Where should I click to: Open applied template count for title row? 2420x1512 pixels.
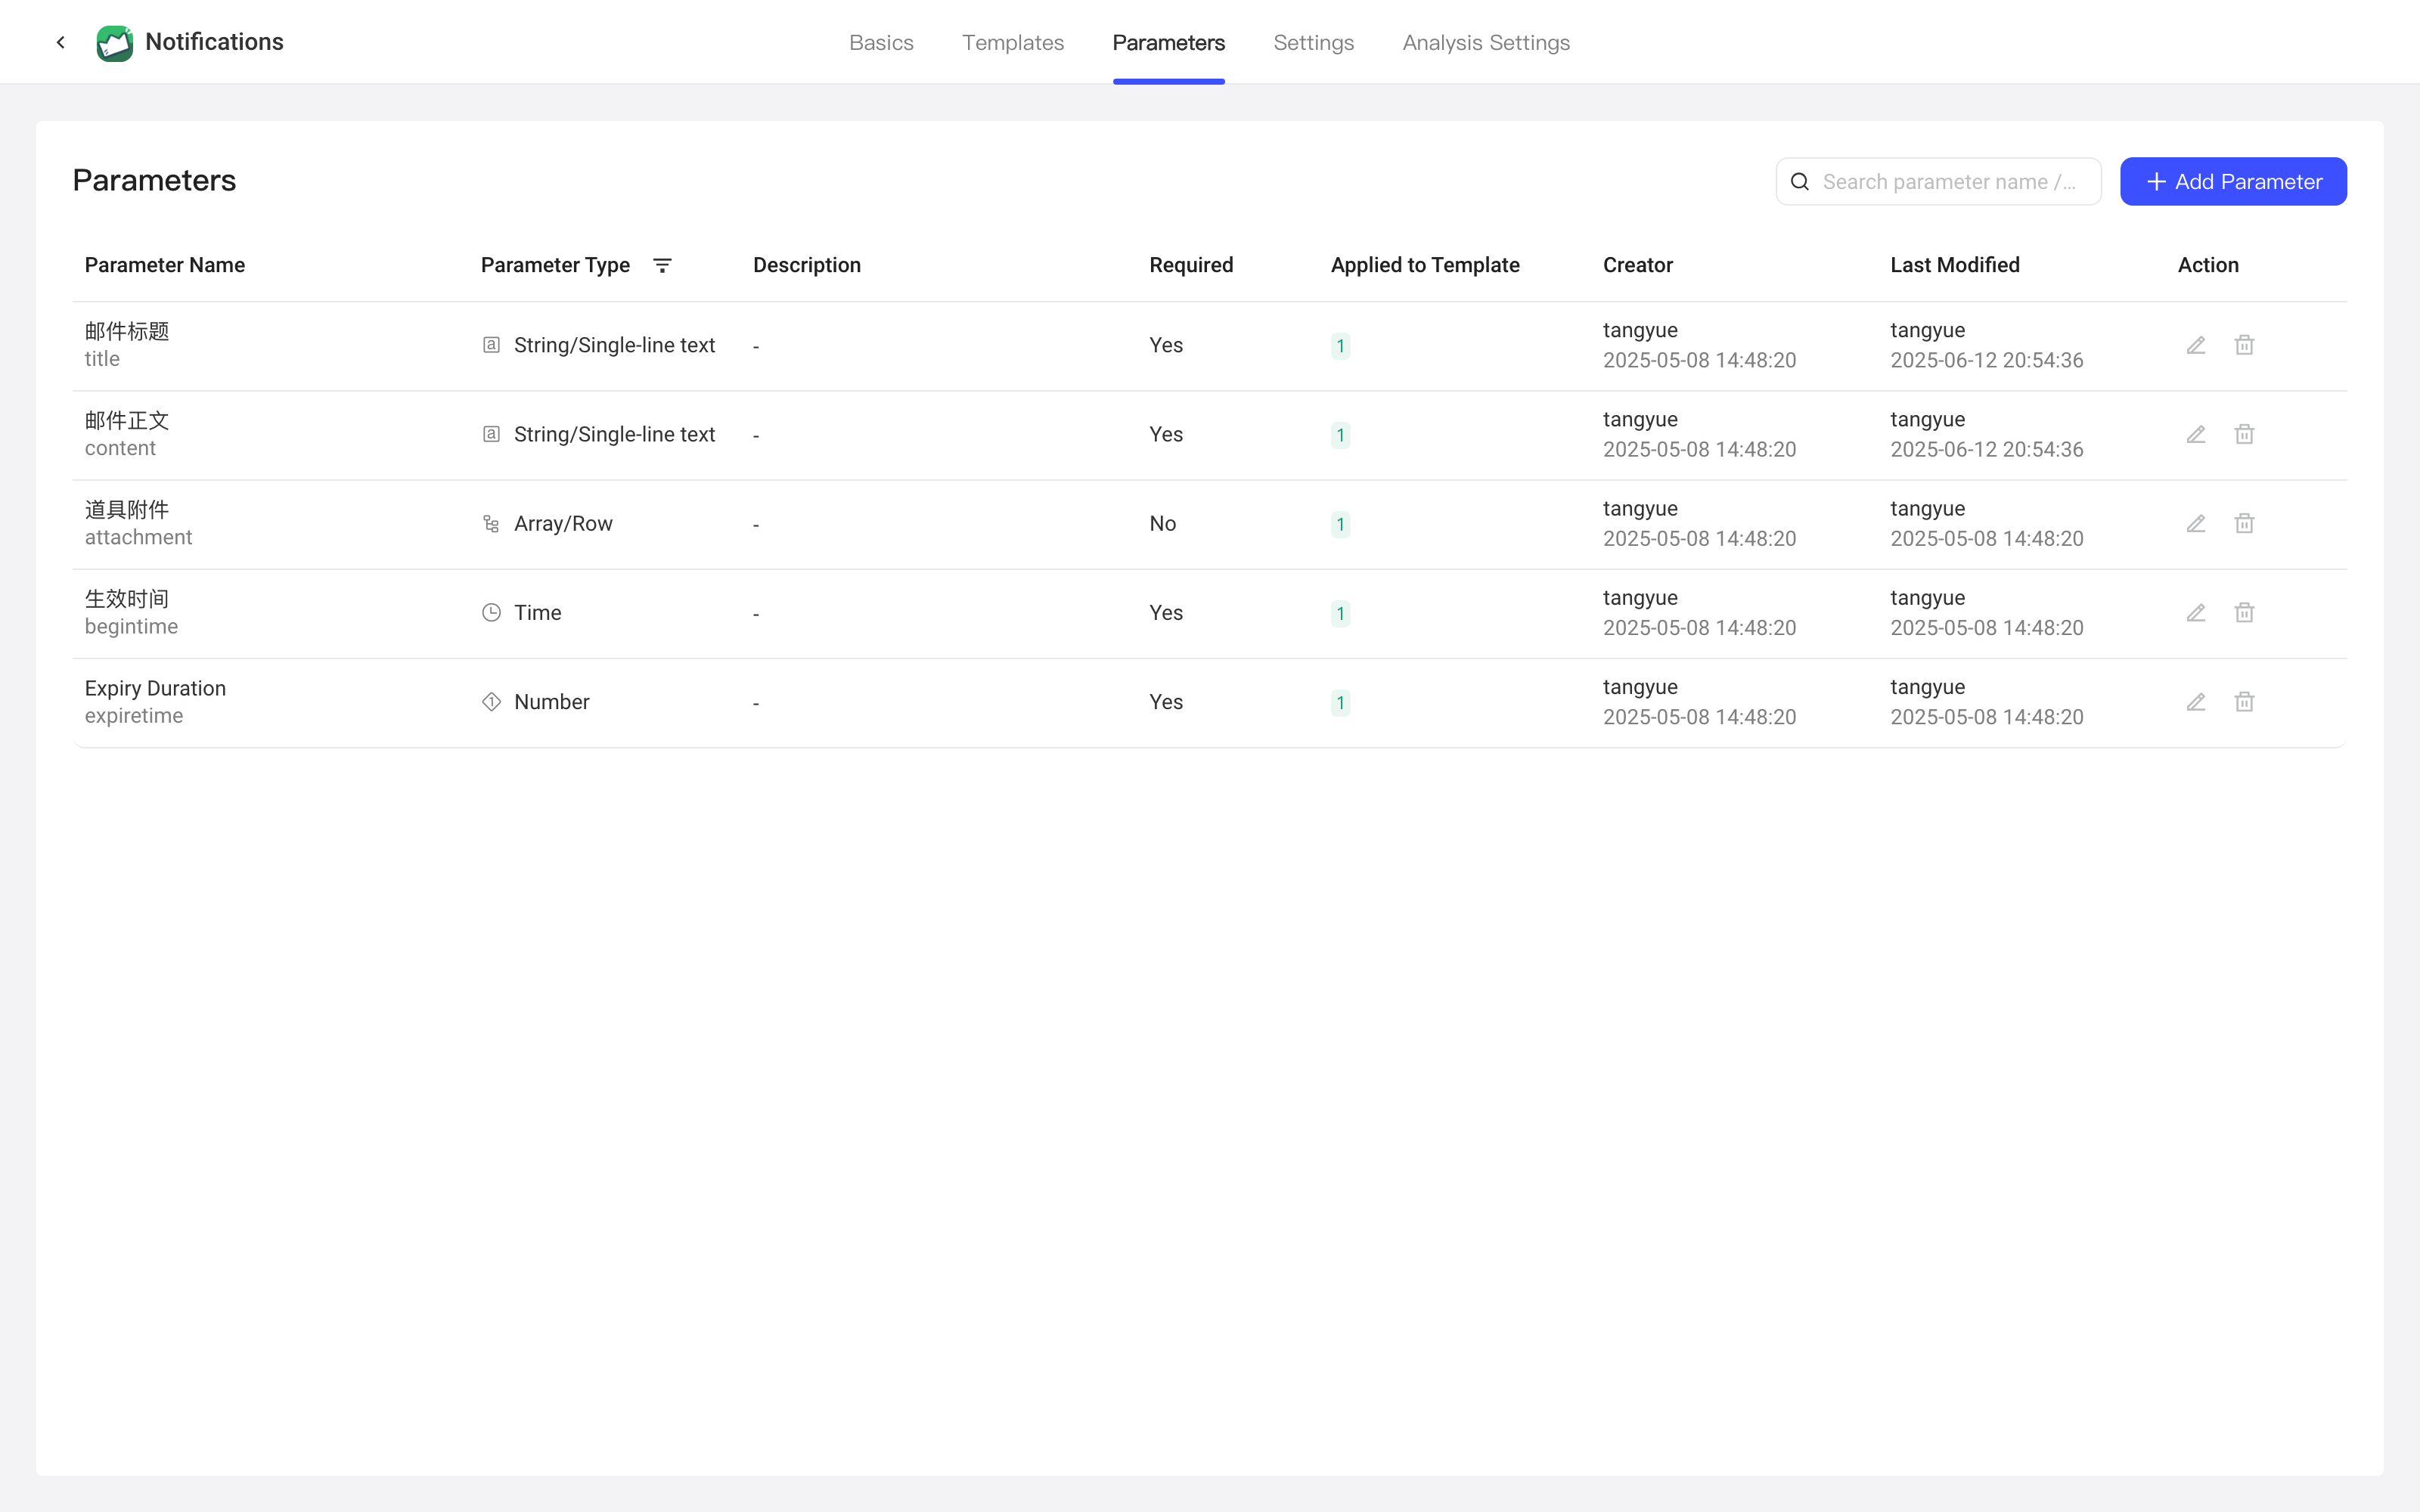(x=1340, y=346)
